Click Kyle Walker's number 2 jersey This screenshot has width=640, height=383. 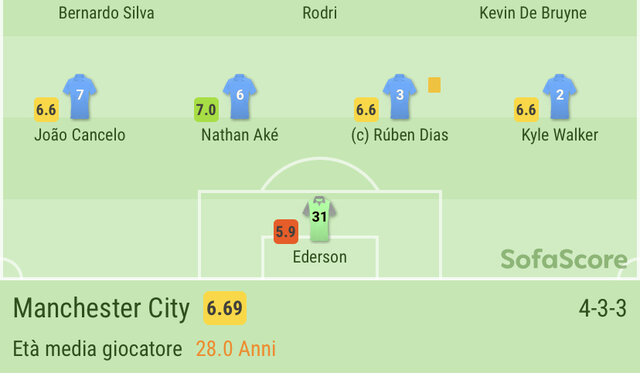(x=560, y=97)
